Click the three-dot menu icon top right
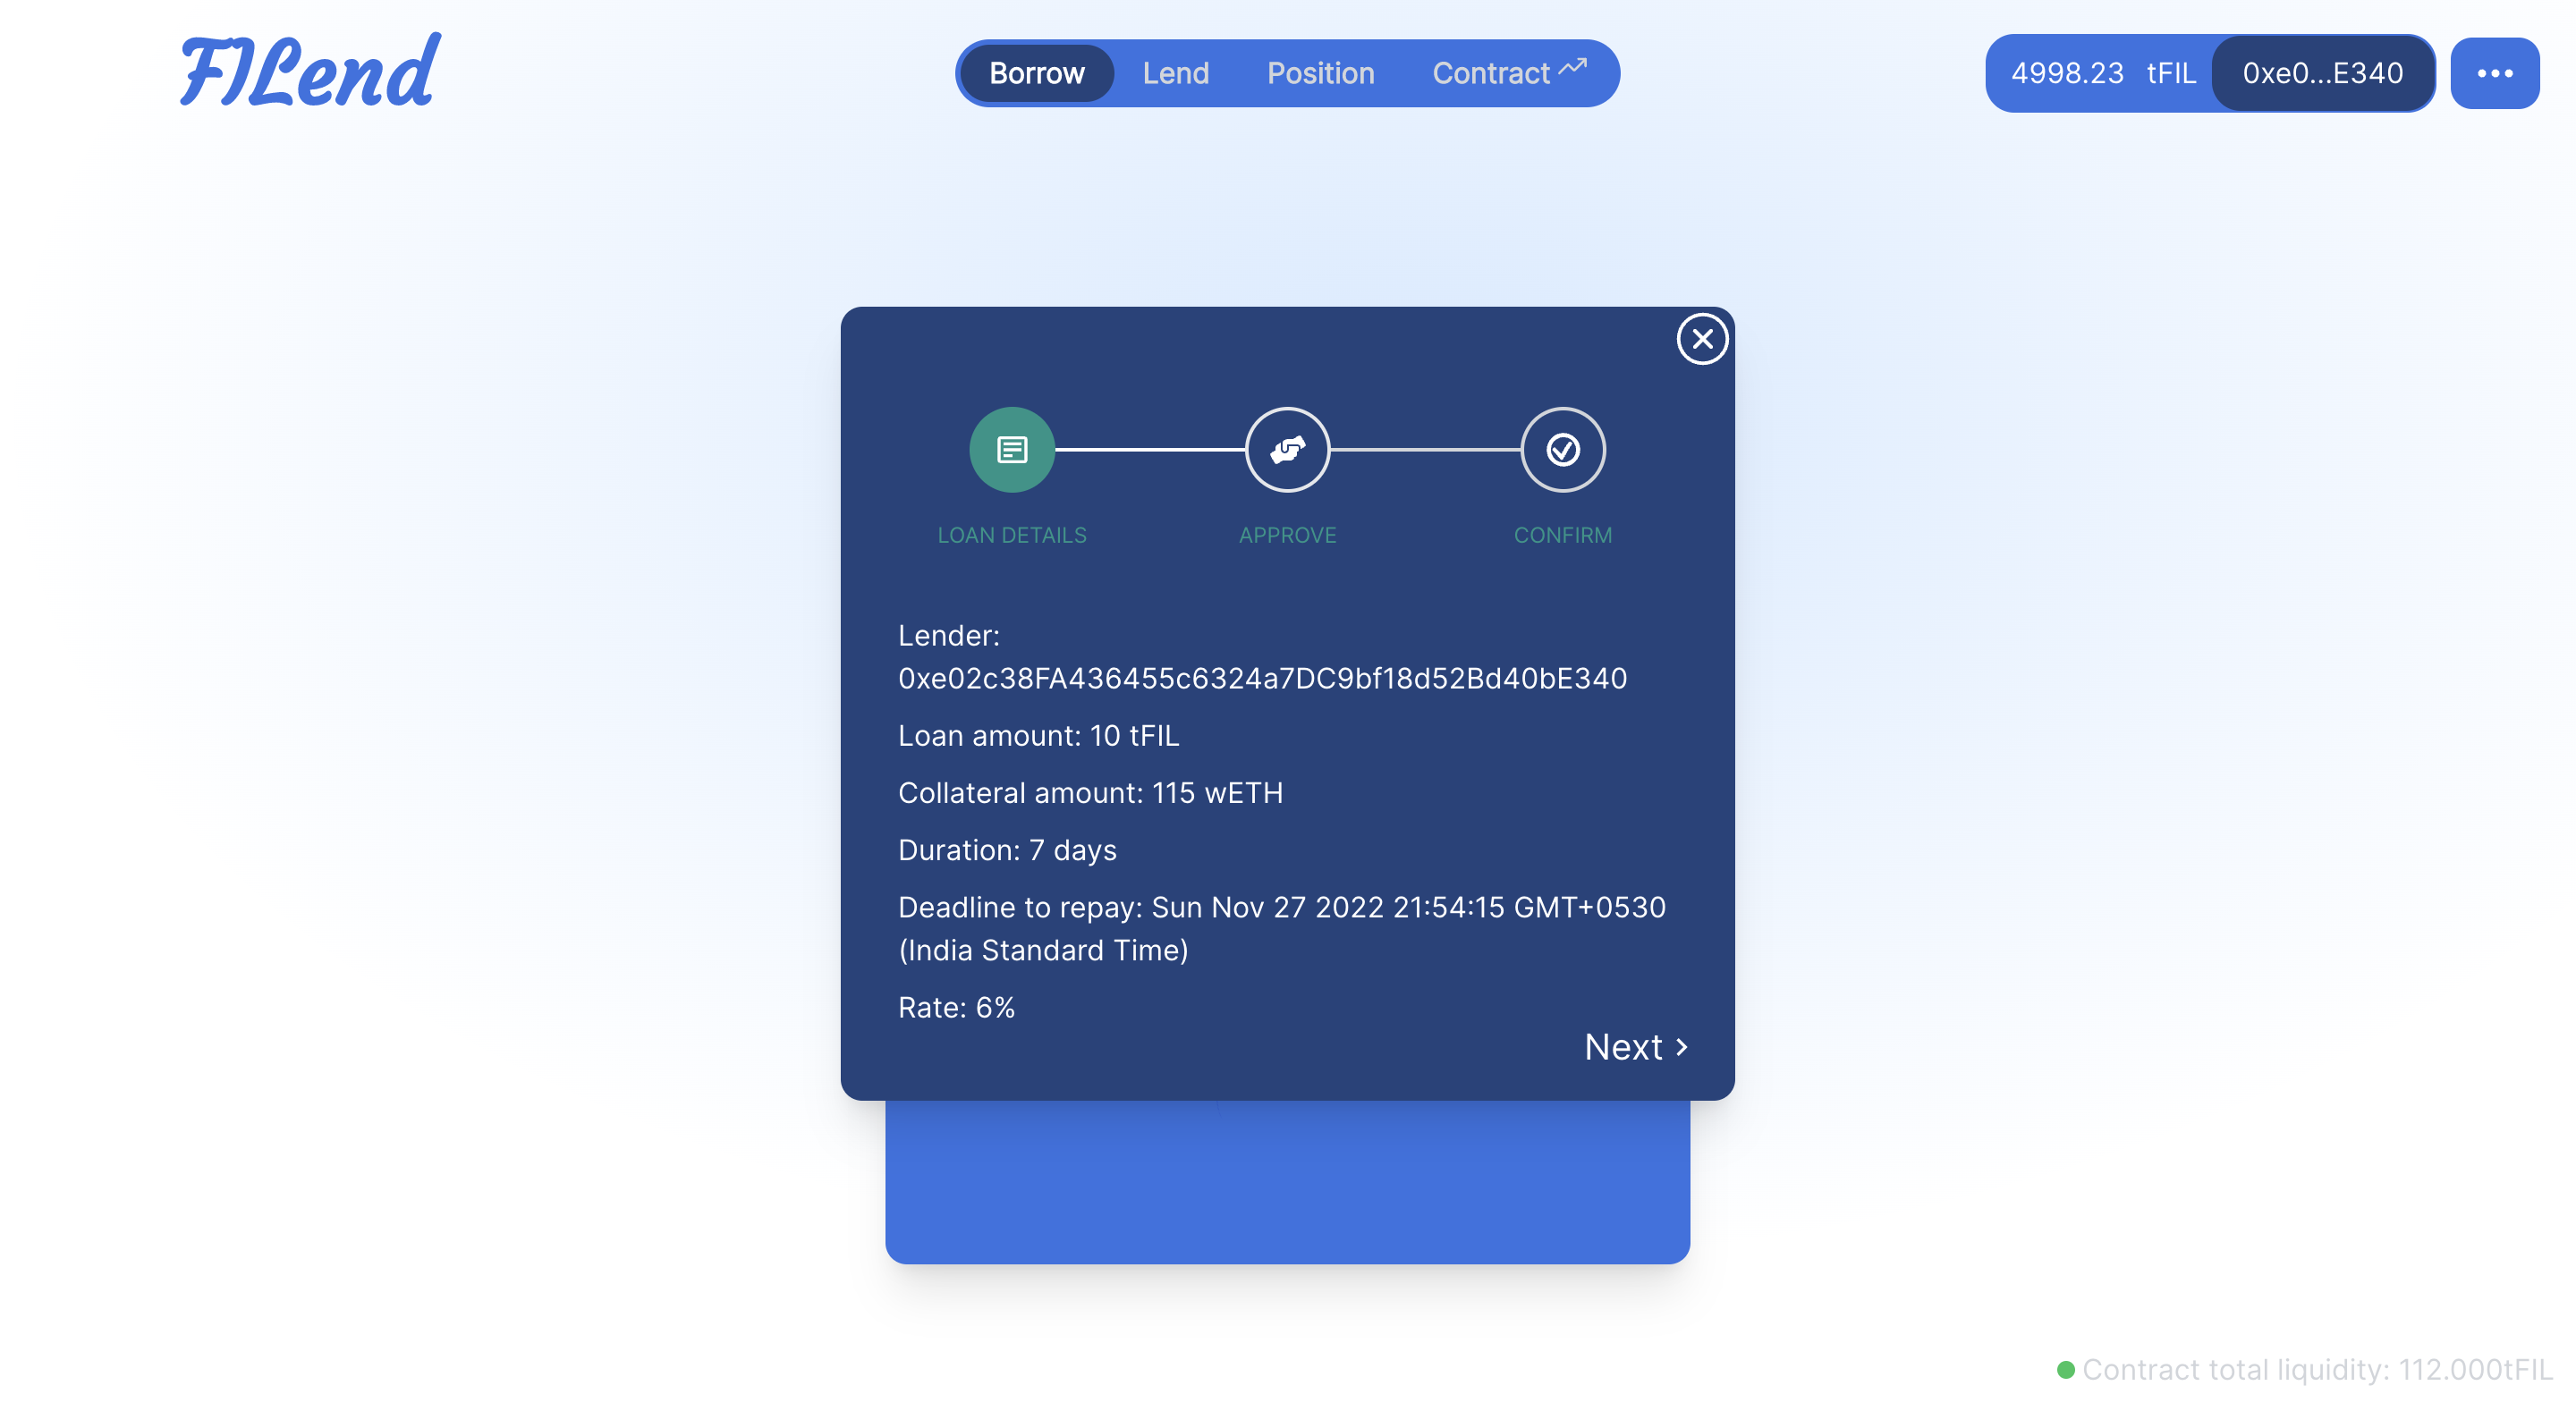This screenshot has width=2576, height=1411. tap(2496, 73)
